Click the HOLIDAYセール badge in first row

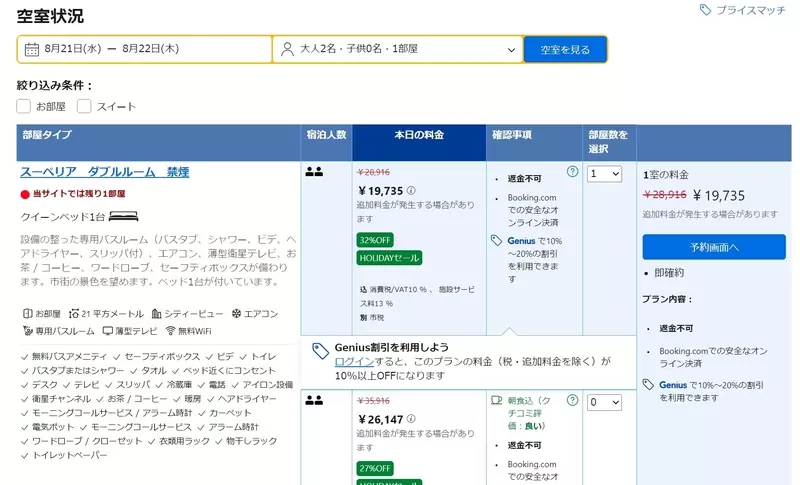coord(389,258)
